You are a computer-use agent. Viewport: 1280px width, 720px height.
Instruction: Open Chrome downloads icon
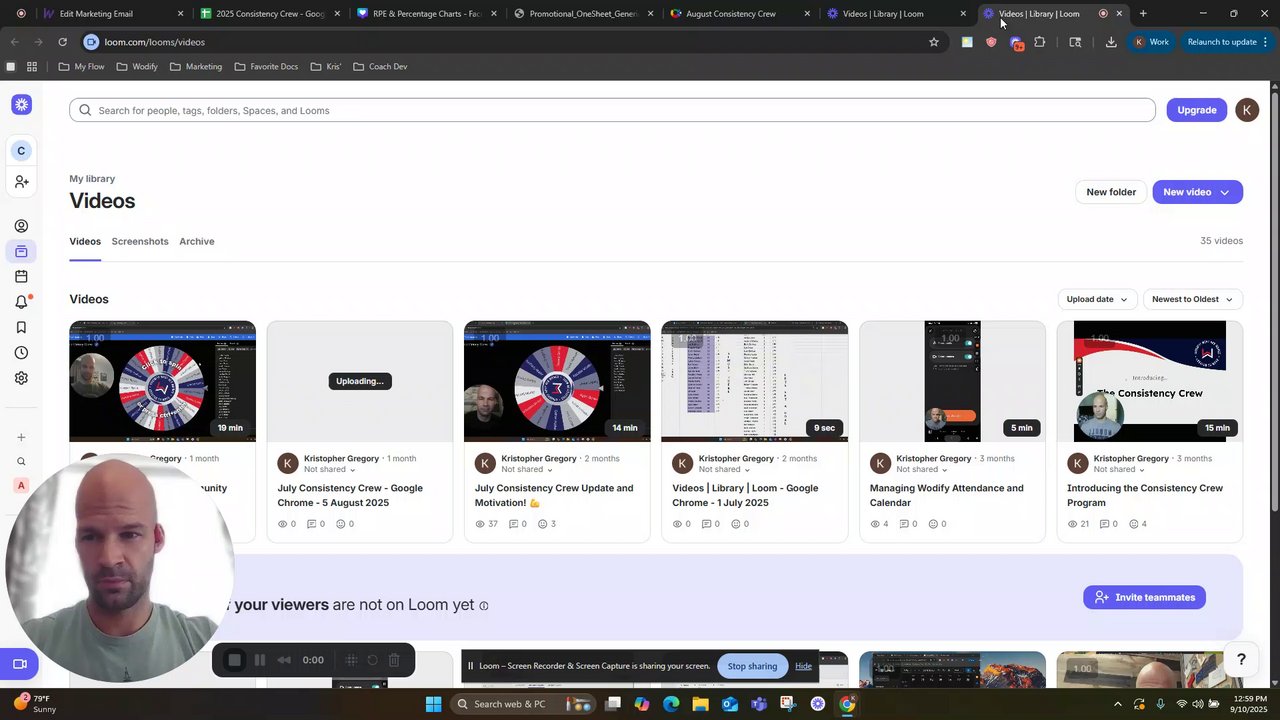tap(1111, 42)
